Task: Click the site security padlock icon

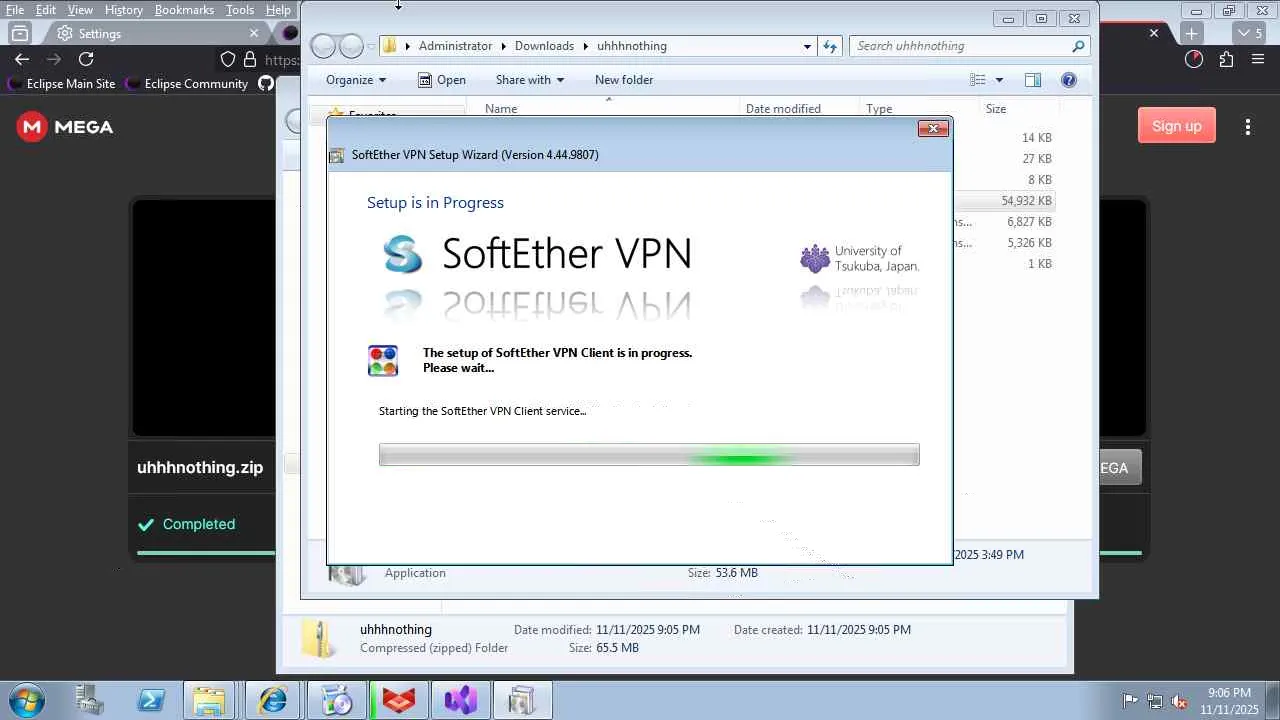Action: tap(250, 59)
